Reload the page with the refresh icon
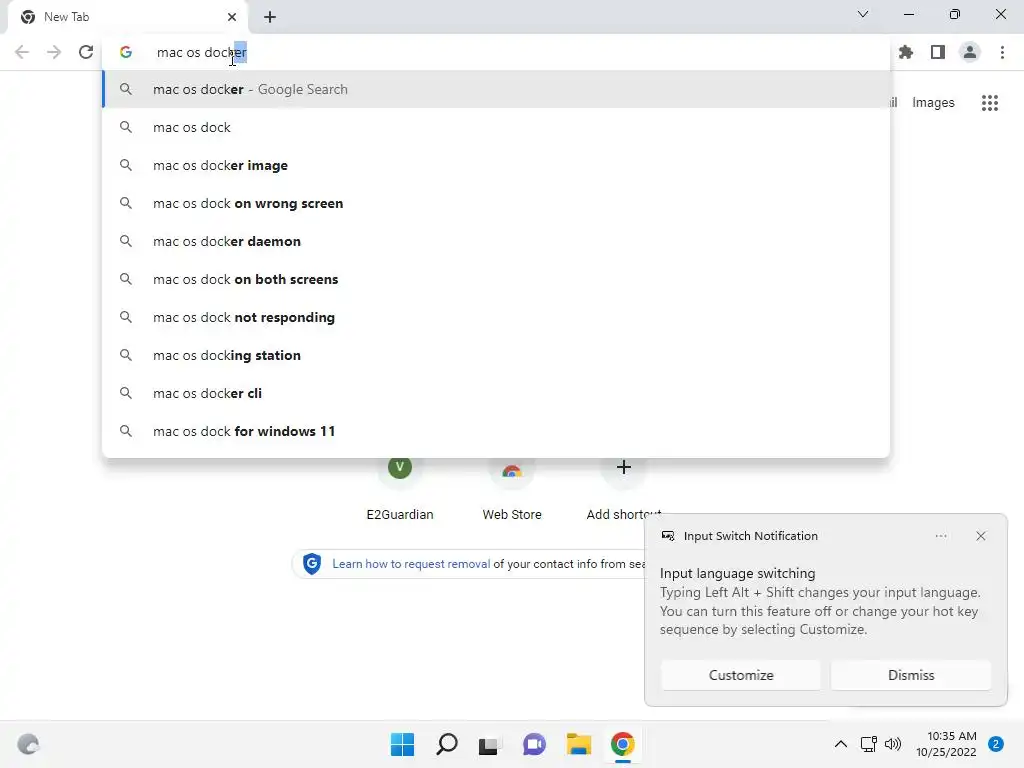 click(86, 52)
